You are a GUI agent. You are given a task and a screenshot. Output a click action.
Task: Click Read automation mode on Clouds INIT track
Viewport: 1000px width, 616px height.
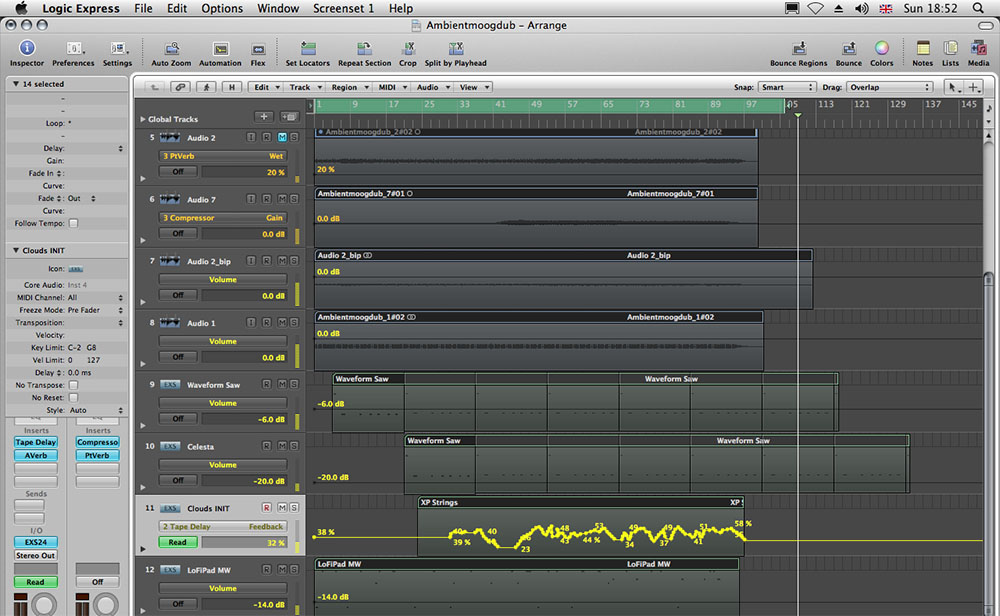pyautogui.click(x=177, y=542)
